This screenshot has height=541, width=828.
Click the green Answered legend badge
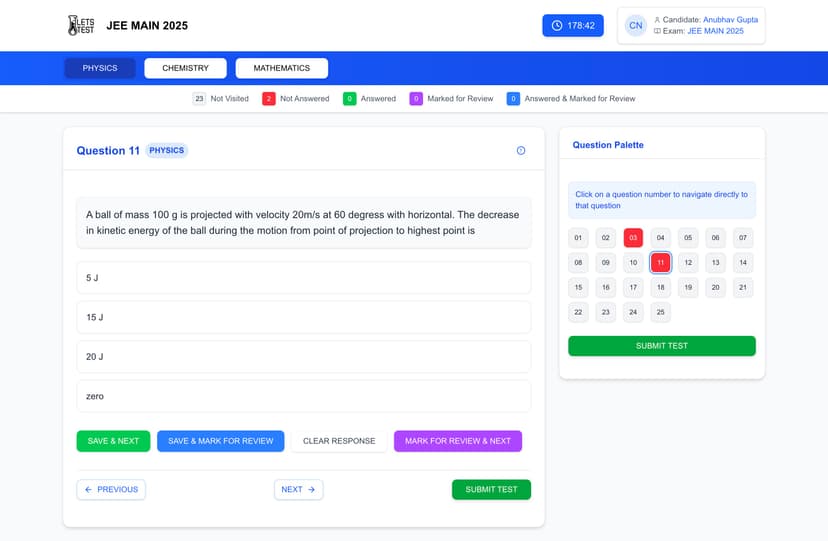350,98
